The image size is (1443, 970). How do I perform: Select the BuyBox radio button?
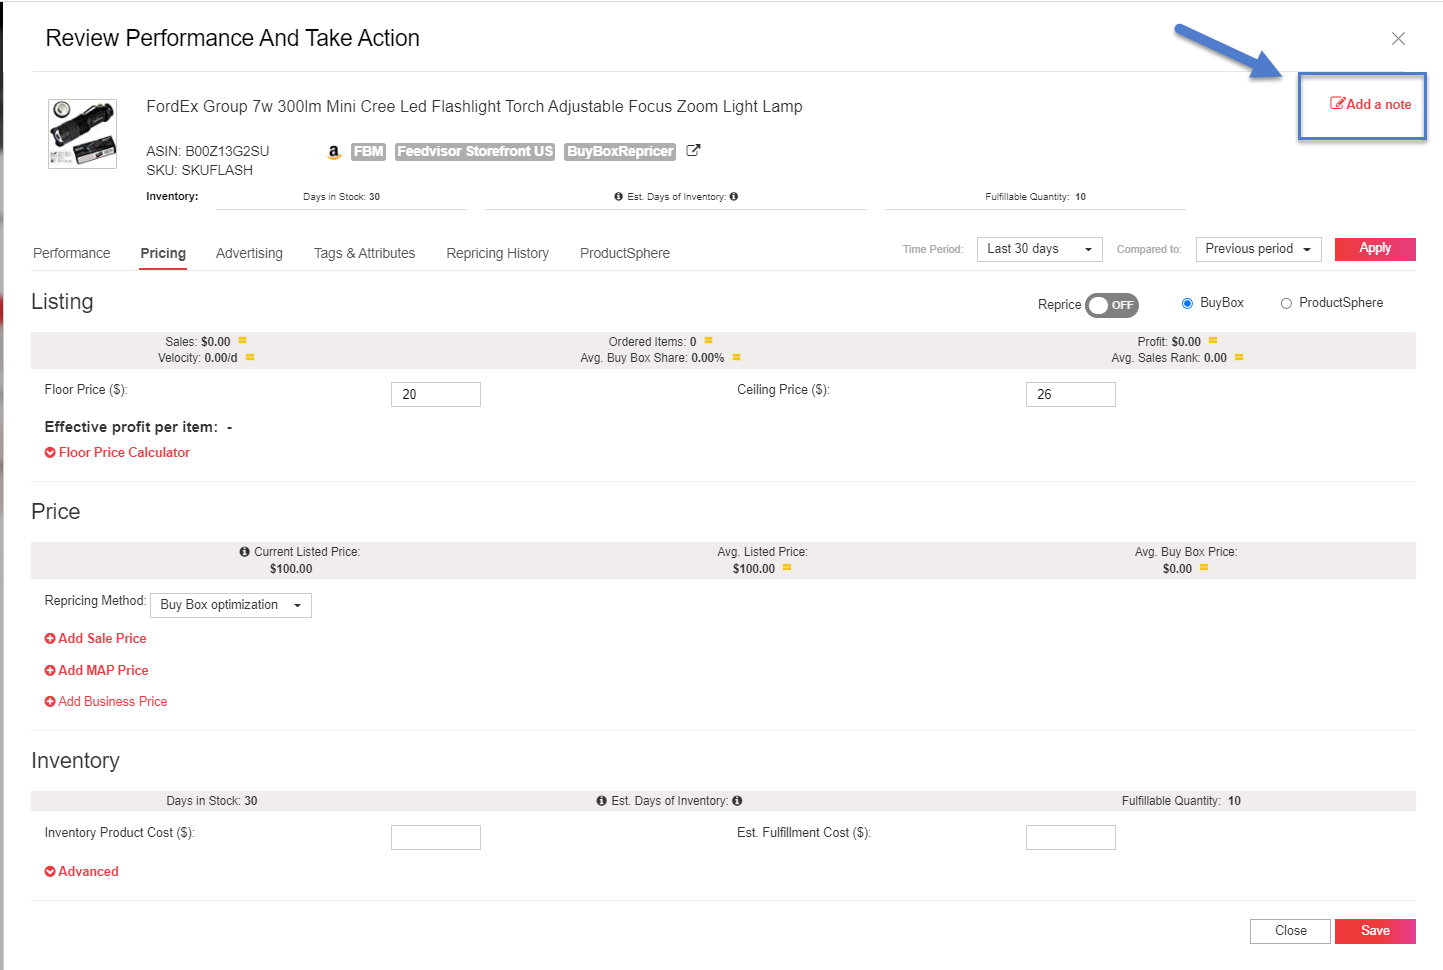click(x=1187, y=302)
